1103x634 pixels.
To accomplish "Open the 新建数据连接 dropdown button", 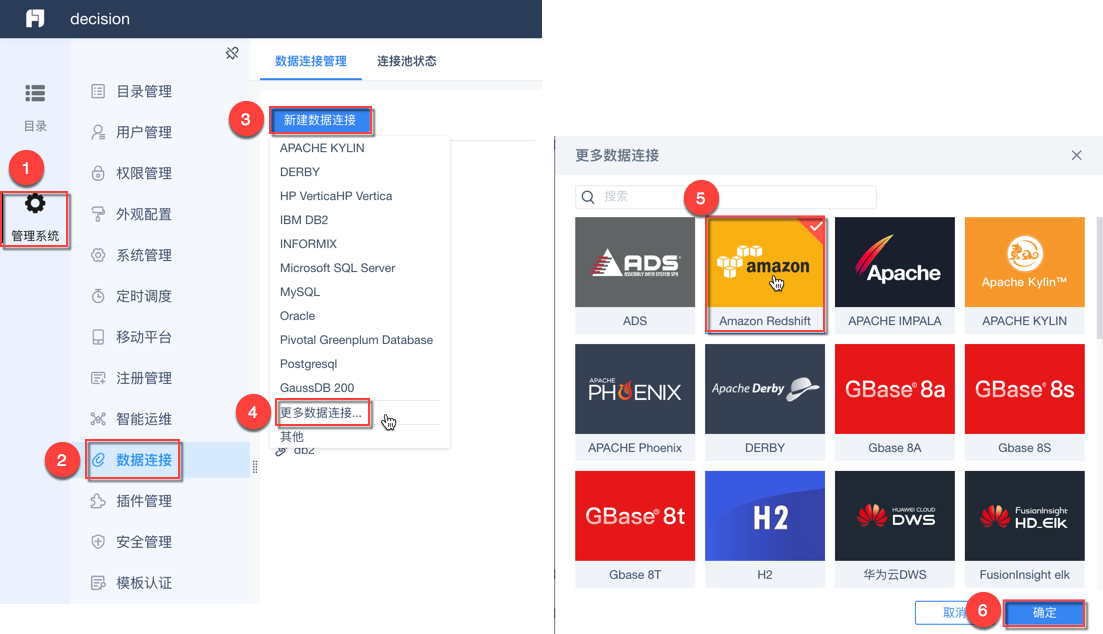I will 320,120.
